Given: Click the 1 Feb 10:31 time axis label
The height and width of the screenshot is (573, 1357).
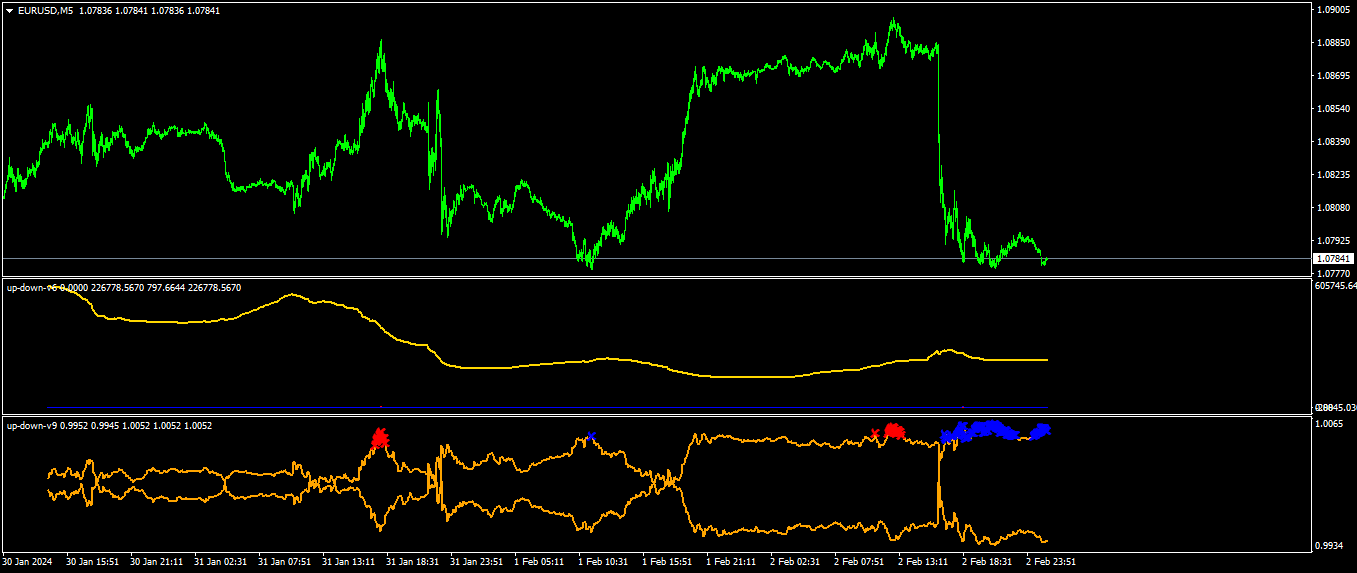Looking at the screenshot, I should coord(604,562).
